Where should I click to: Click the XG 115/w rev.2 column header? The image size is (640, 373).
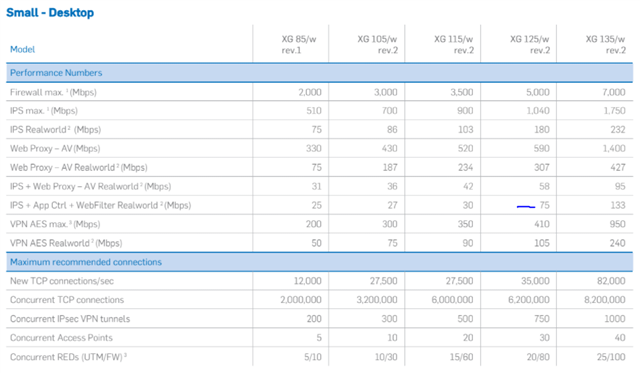click(453, 44)
